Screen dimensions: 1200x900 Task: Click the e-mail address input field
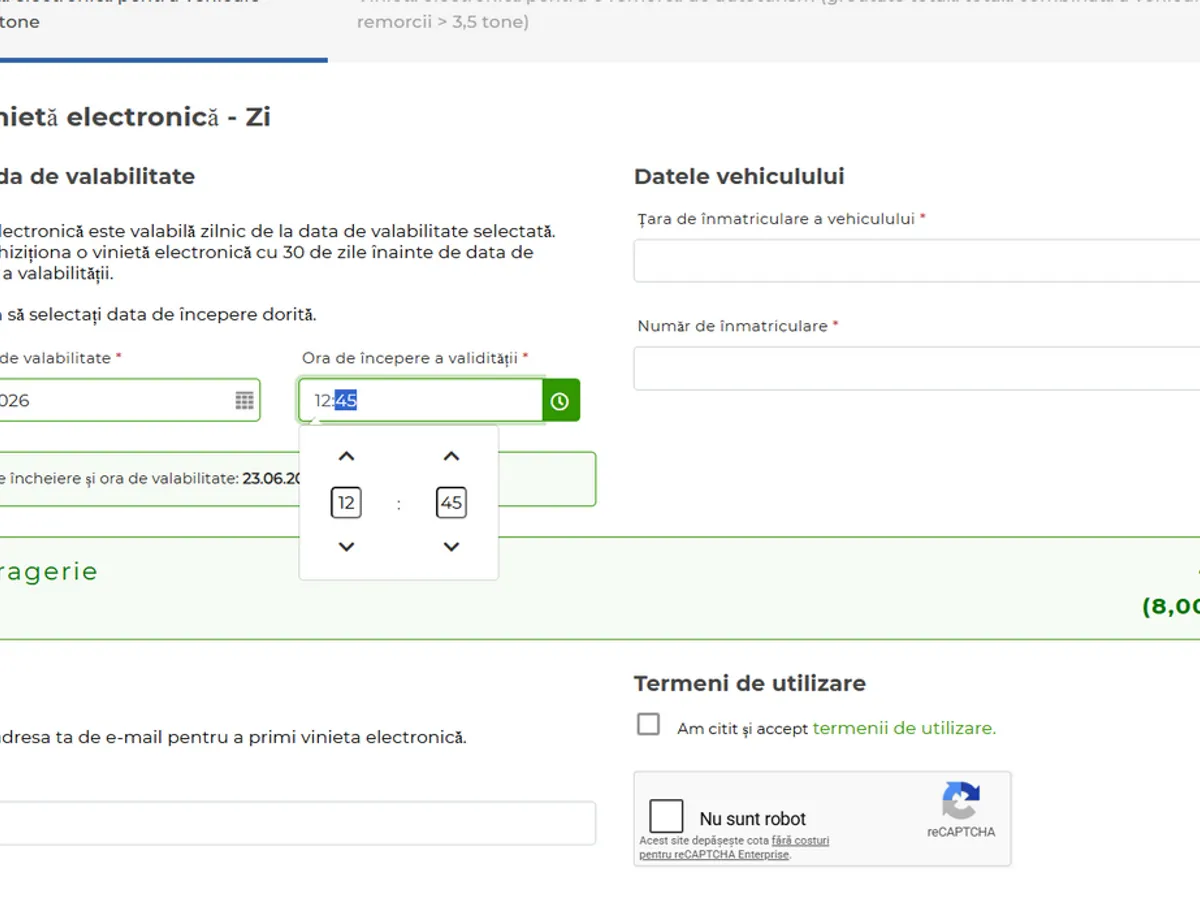pos(298,823)
